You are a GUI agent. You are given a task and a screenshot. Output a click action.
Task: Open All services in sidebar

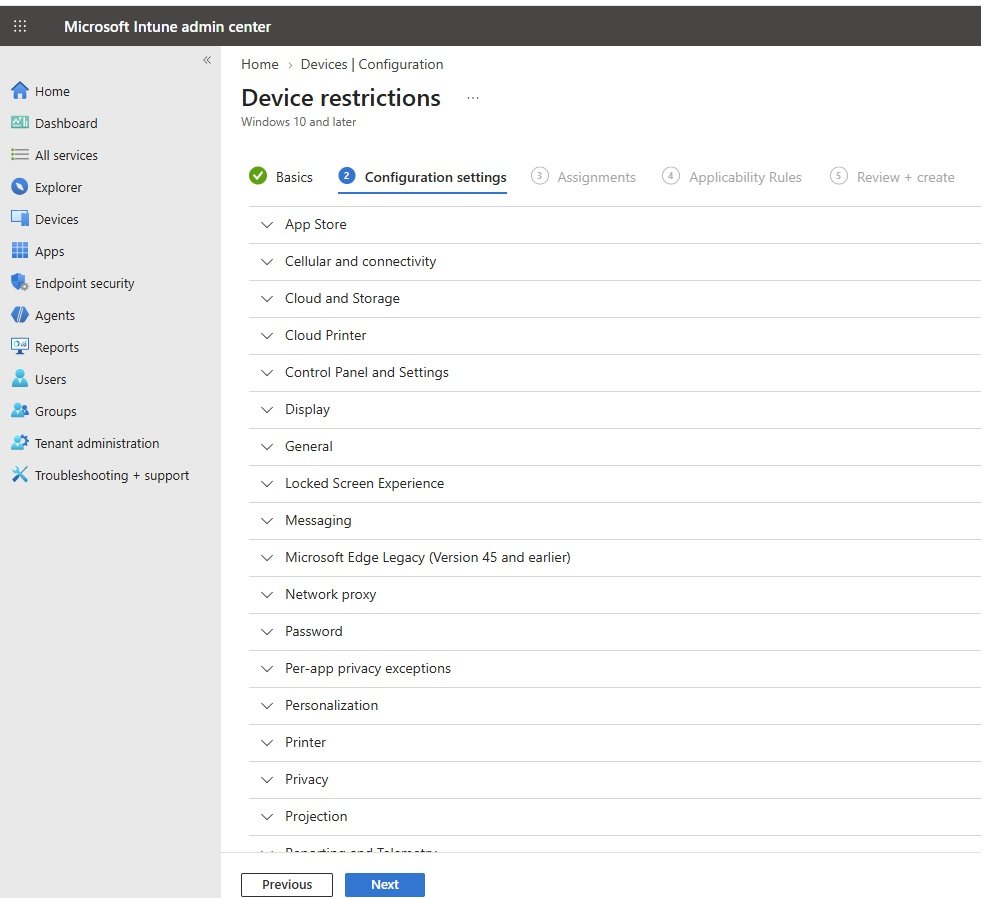coord(66,156)
